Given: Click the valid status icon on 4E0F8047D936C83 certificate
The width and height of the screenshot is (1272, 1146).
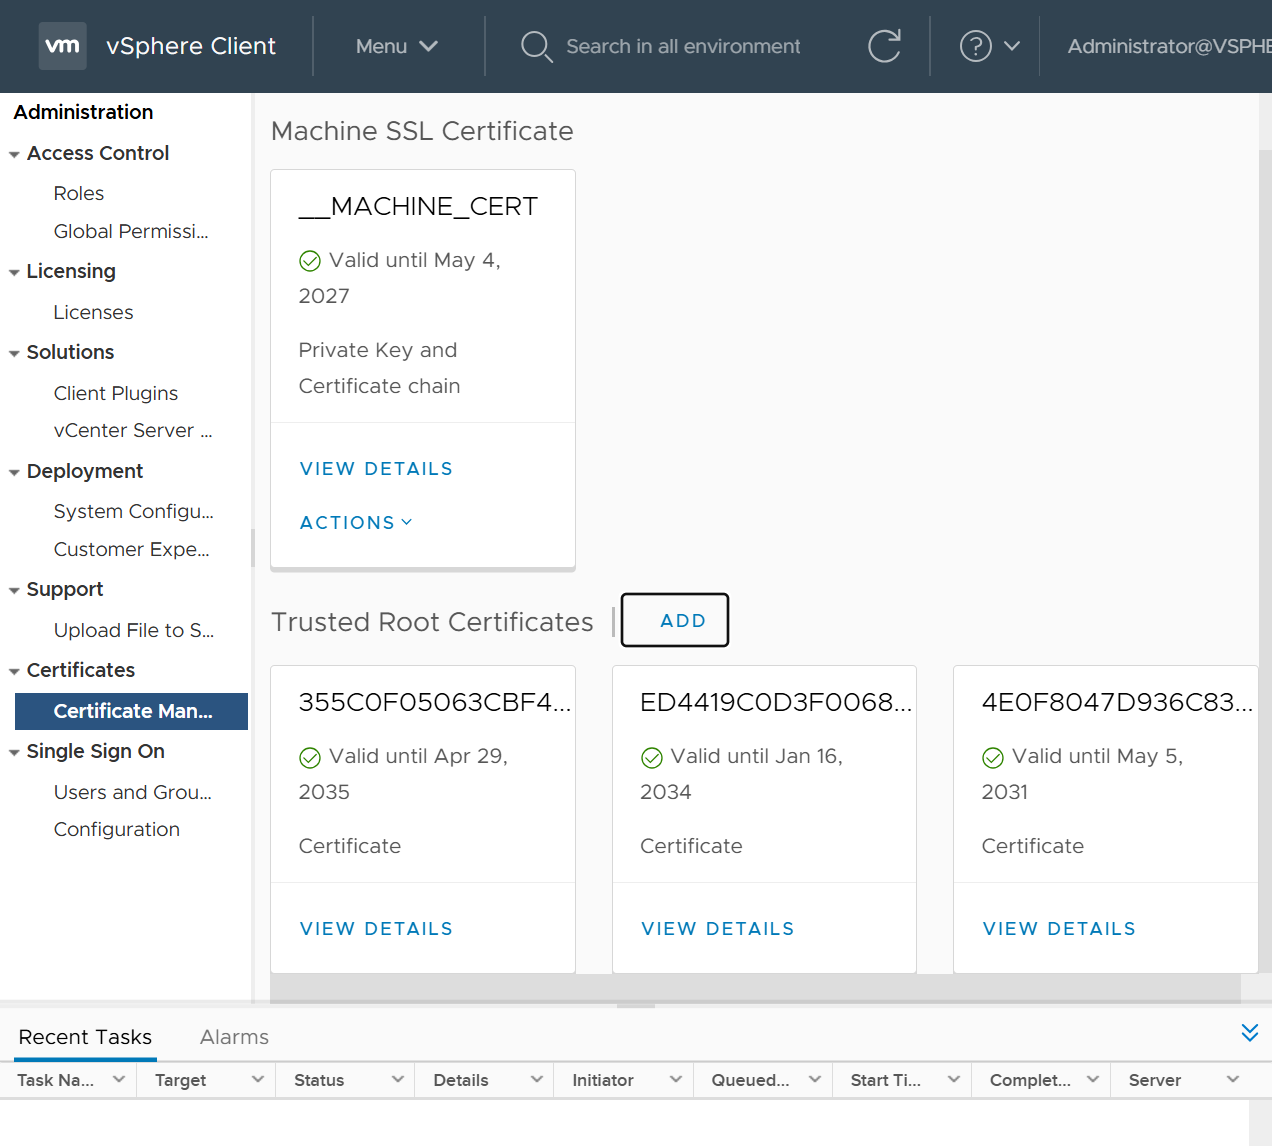Looking at the screenshot, I should 993,757.
